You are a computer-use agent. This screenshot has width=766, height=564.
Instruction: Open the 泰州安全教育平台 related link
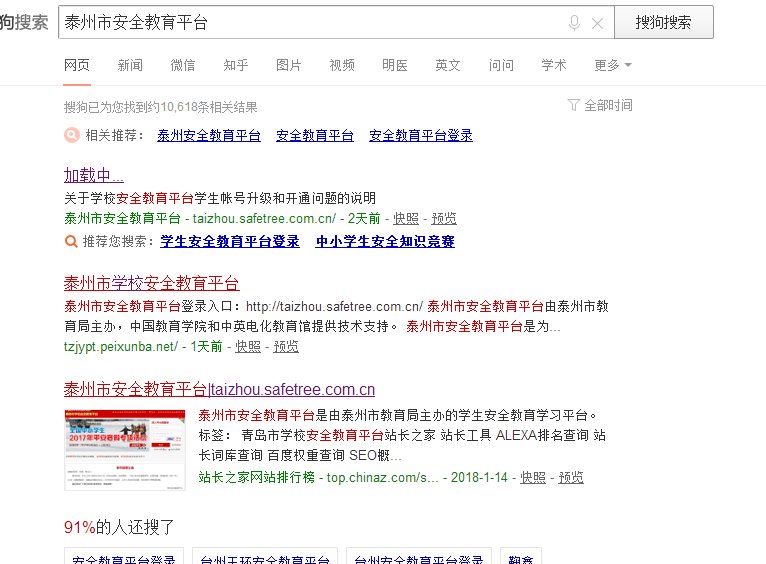209,135
